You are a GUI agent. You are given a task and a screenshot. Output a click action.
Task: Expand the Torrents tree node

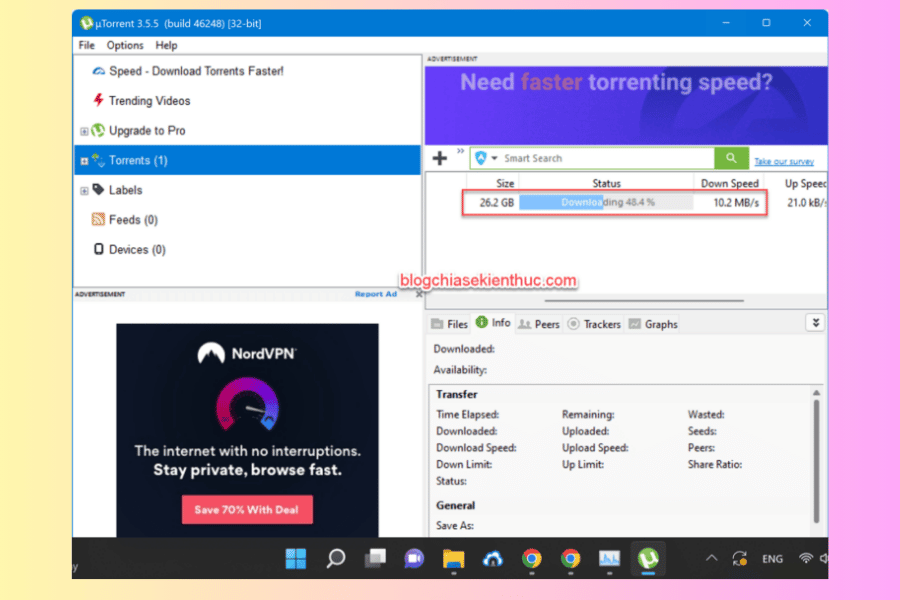pyautogui.click(x=84, y=161)
